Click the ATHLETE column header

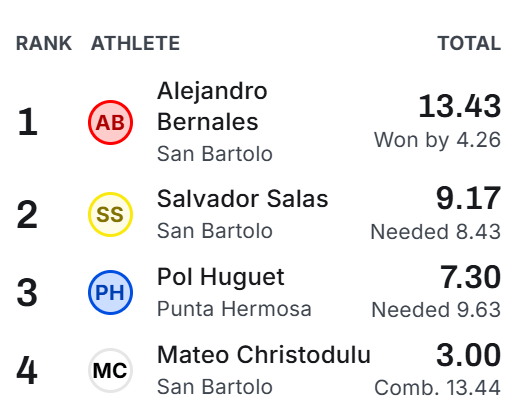(135, 43)
